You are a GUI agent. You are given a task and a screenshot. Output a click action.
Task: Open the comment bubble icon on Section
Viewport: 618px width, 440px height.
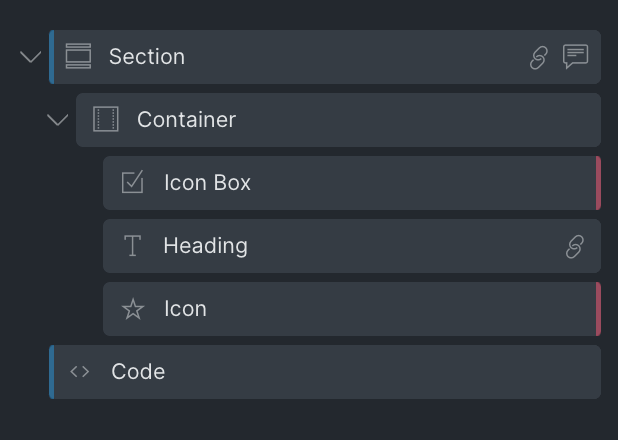[x=575, y=57]
